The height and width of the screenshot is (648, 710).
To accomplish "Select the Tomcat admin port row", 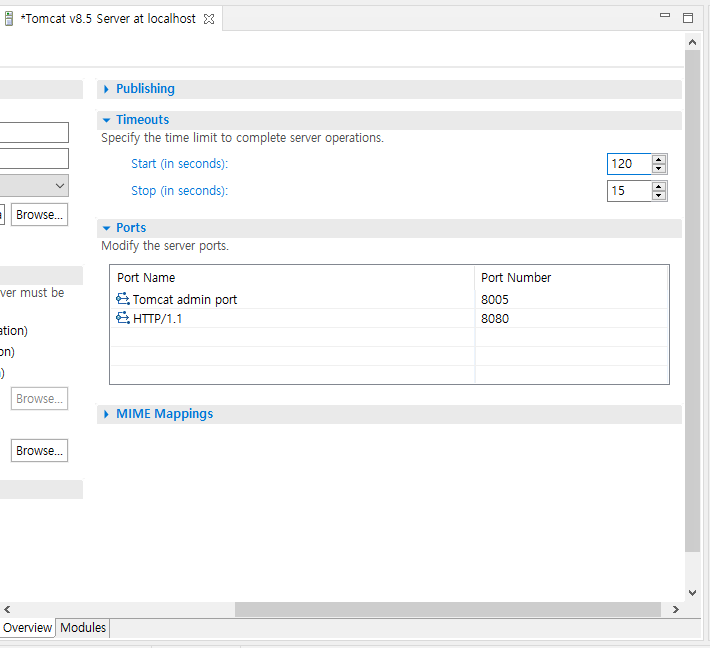I will coord(389,299).
